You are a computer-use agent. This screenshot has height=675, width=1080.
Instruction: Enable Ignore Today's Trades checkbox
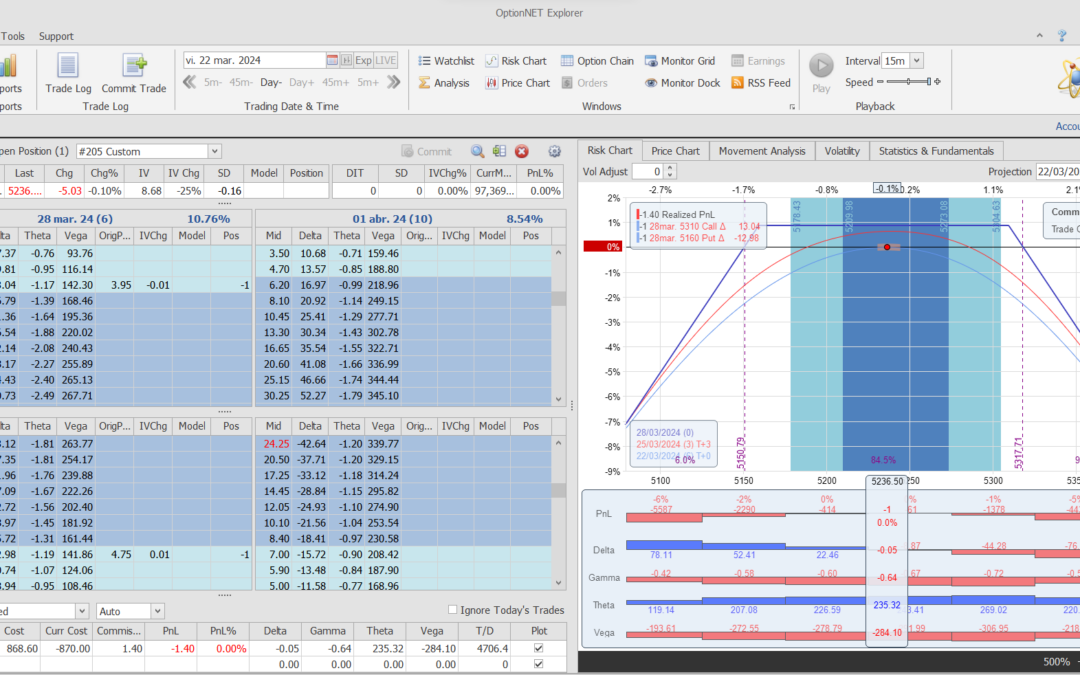(x=453, y=610)
